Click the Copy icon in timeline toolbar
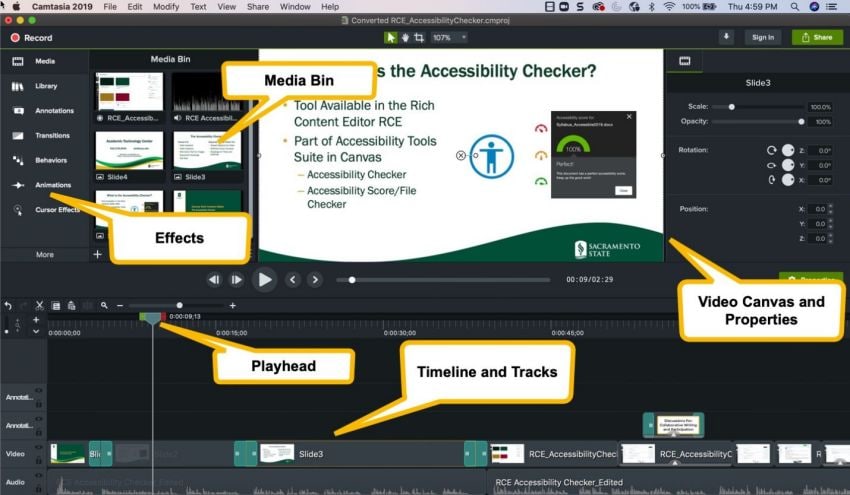850x495 pixels. (x=55, y=306)
